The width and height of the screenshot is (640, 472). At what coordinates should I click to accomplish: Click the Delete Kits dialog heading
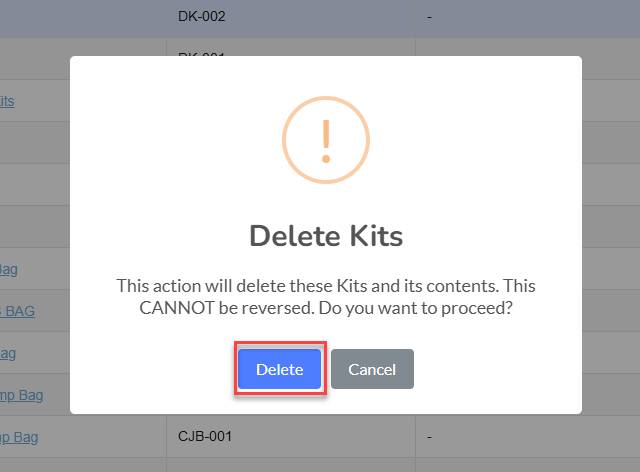[x=326, y=236]
